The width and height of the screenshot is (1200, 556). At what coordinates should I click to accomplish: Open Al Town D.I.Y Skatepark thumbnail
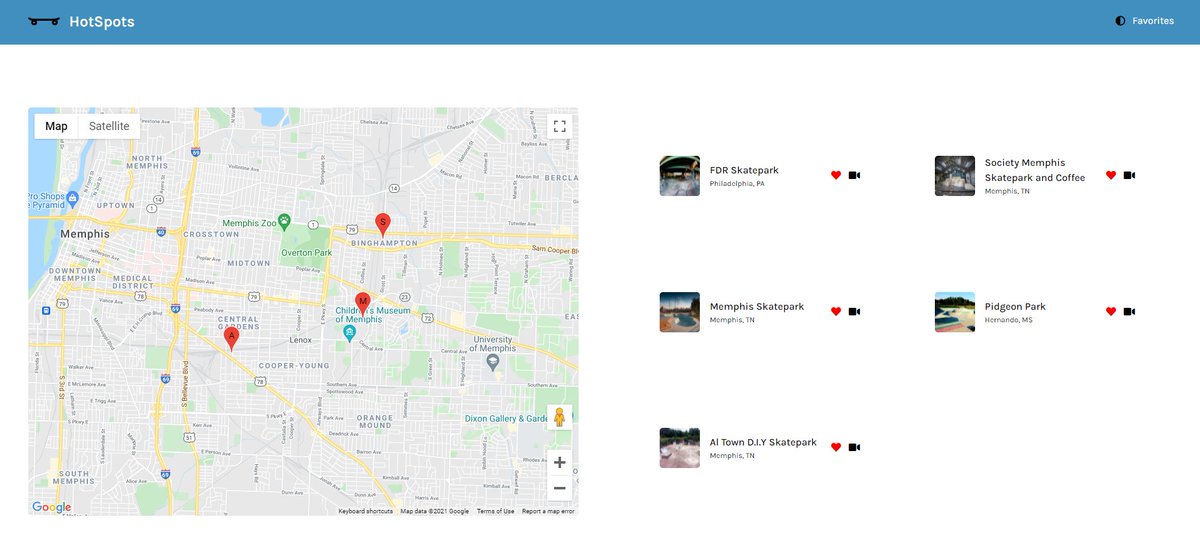click(x=680, y=448)
